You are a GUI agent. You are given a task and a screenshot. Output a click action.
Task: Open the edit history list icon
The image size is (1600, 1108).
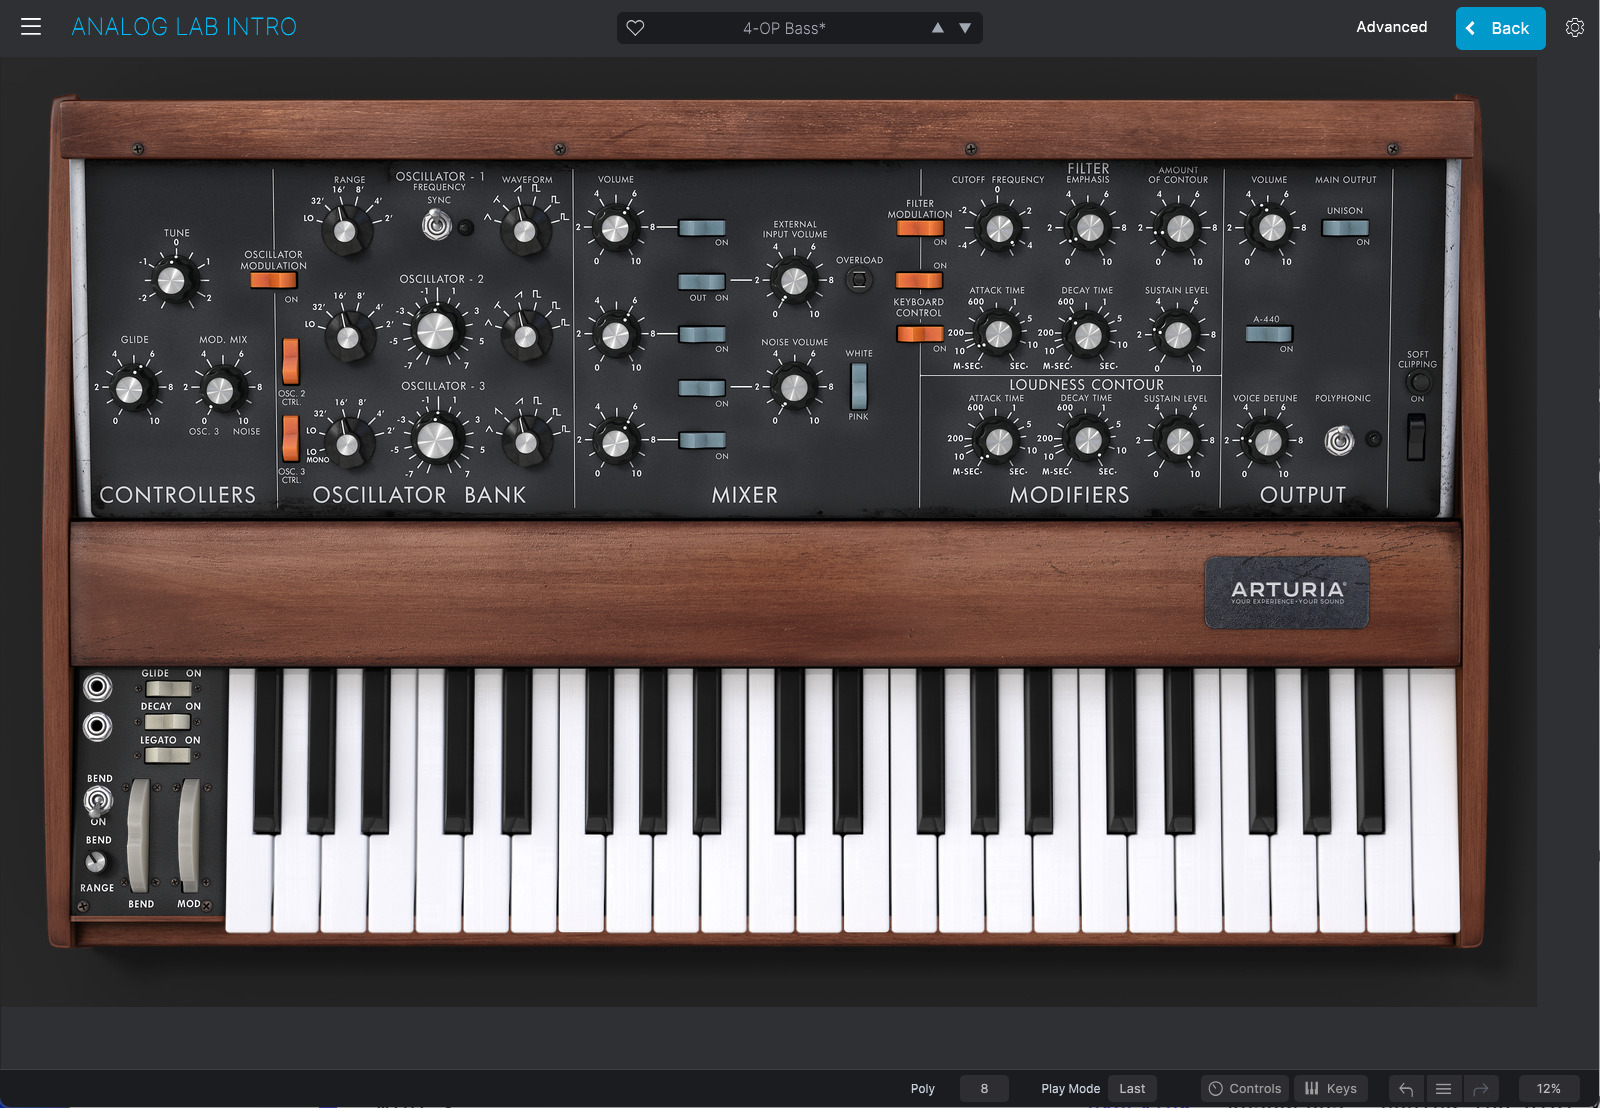pyautogui.click(x=1443, y=1089)
